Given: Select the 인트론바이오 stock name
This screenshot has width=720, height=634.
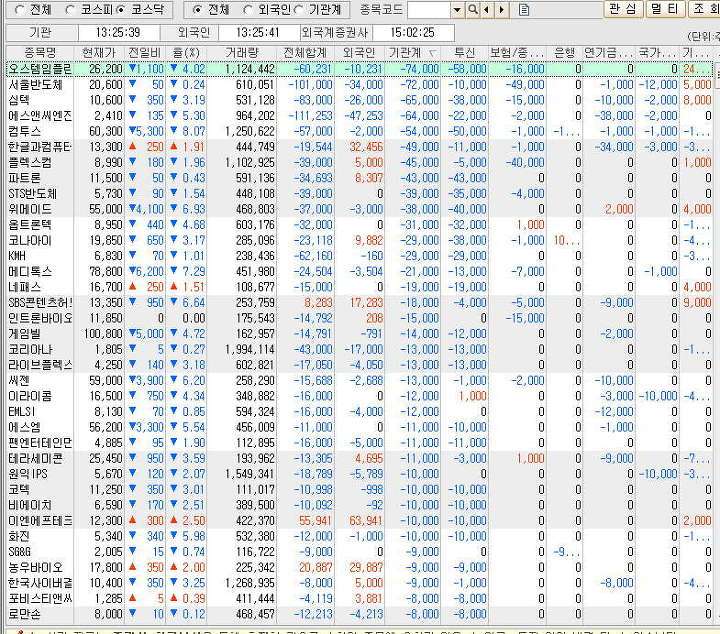Looking at the screenshot, I should point(40,318).
